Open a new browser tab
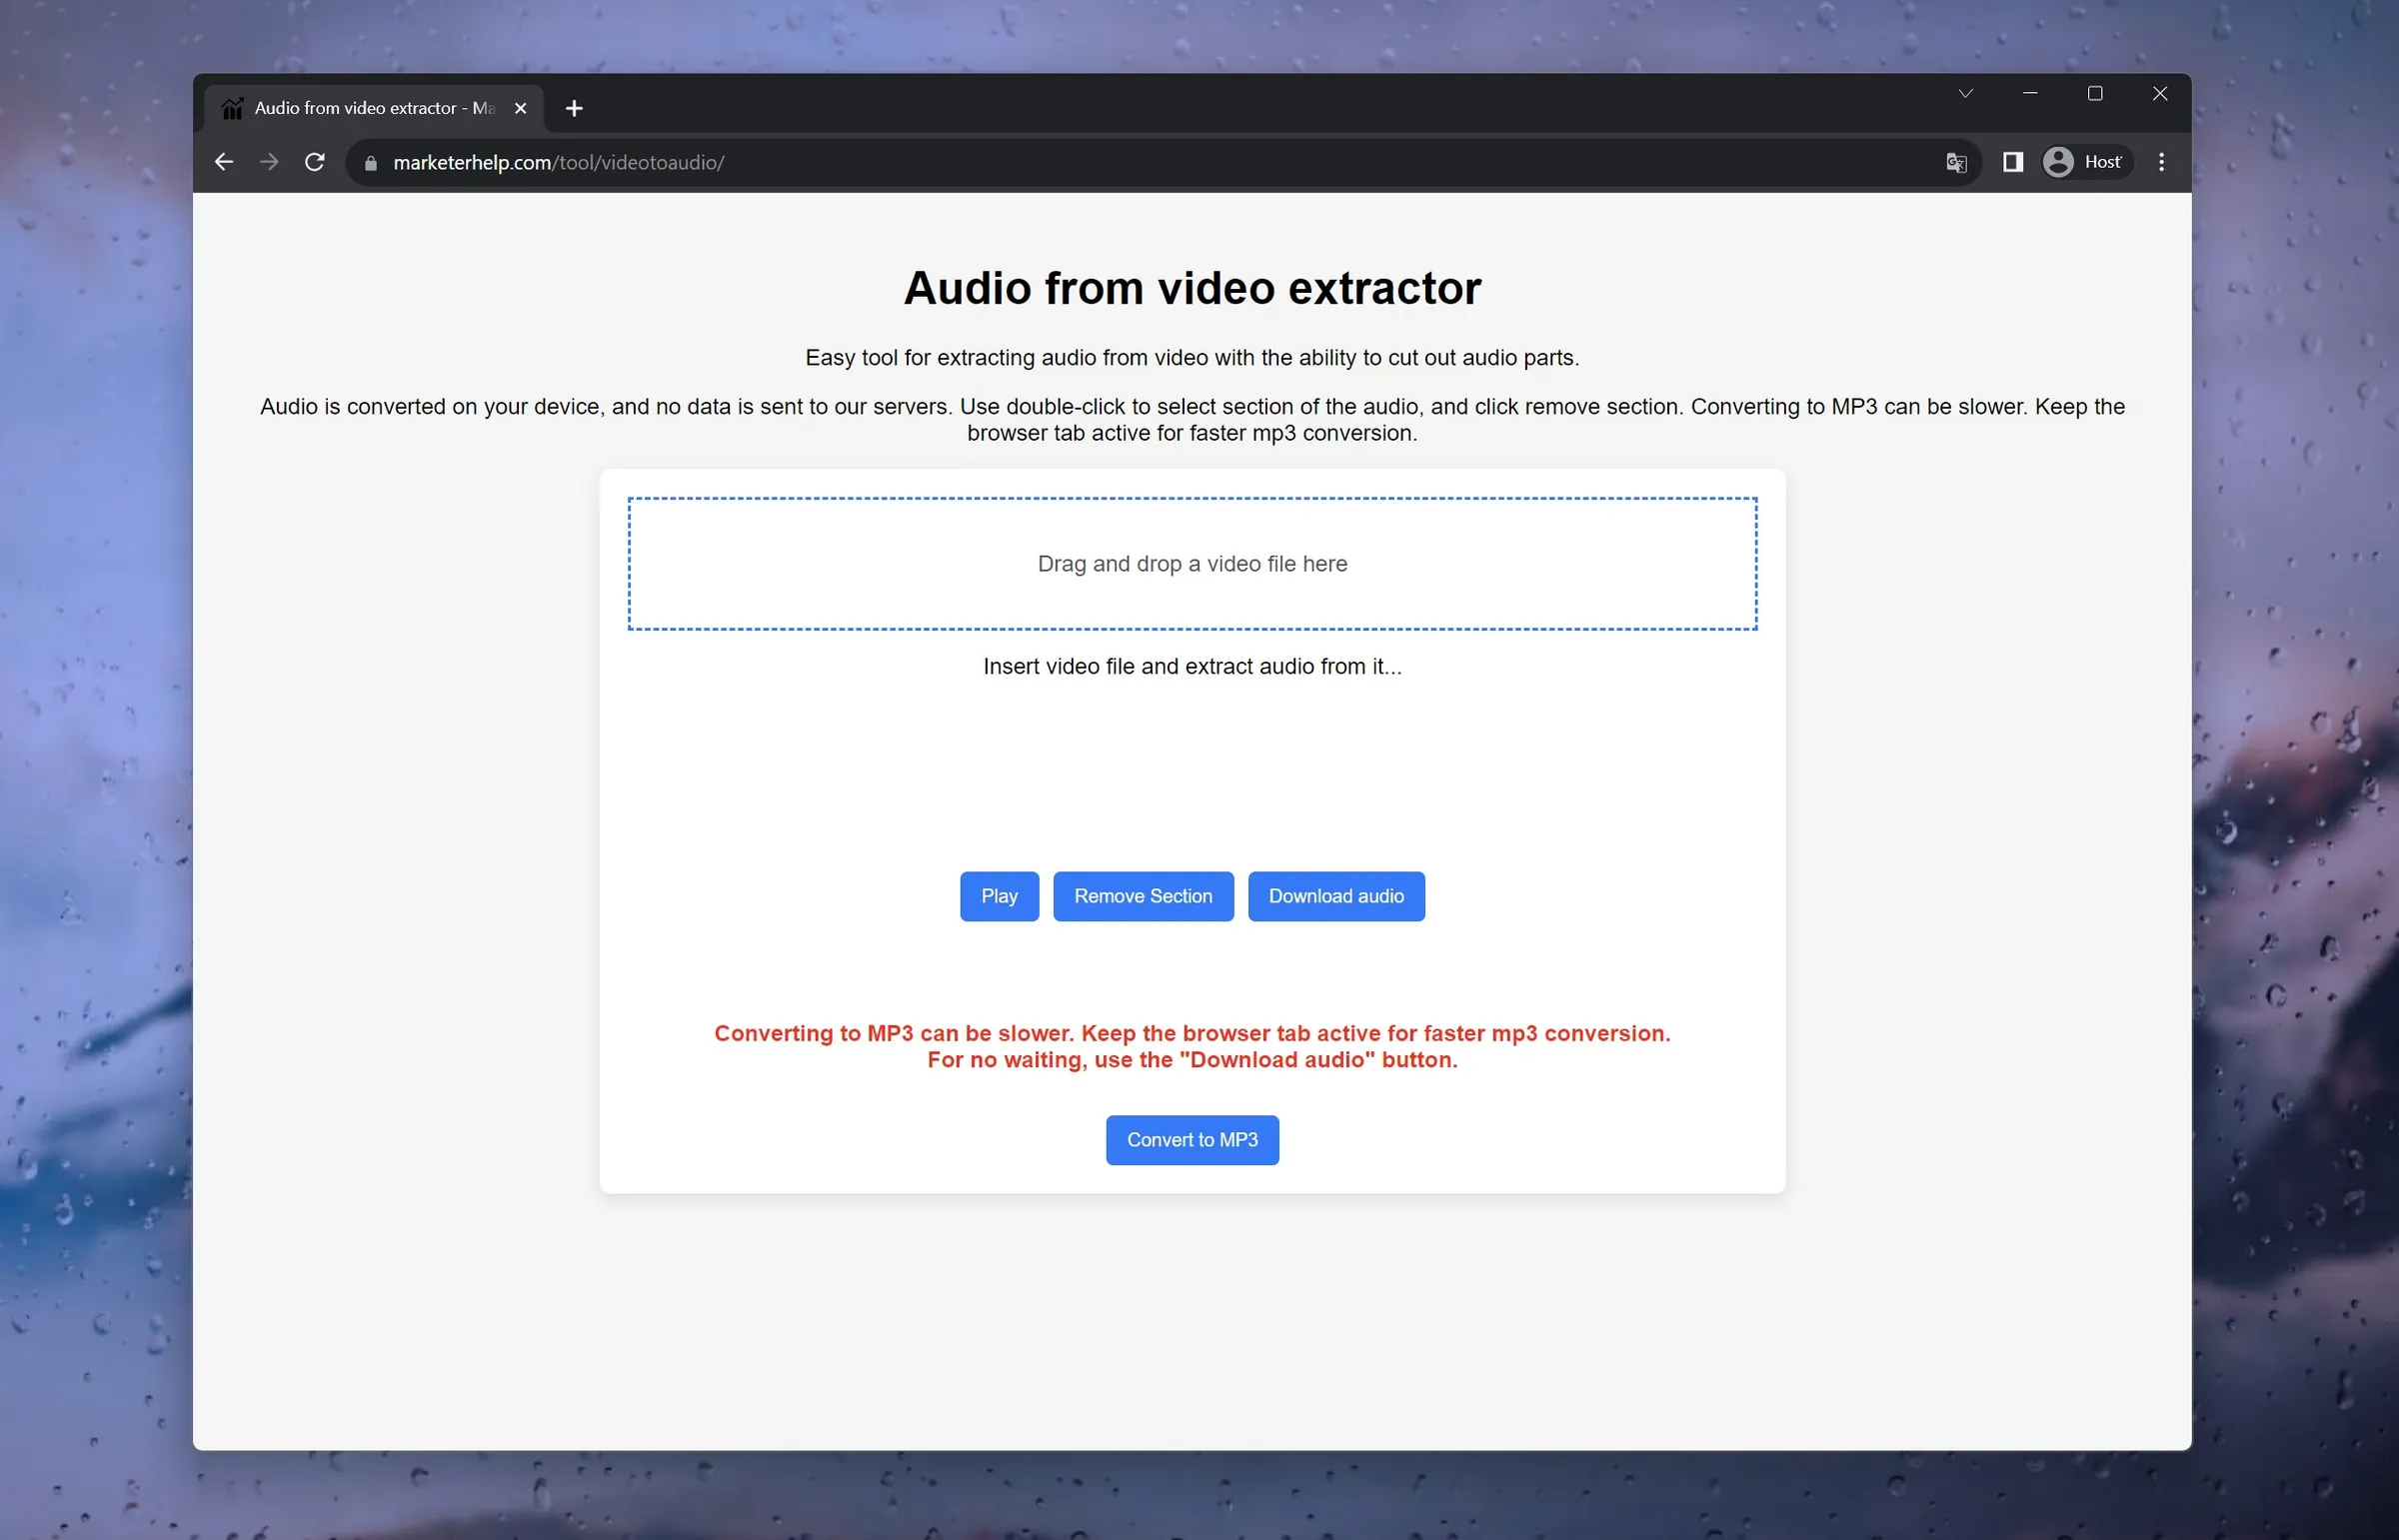Image resolution: width=2399 pixels, height=1540 pixels. pyautogui.click(x=573, y=107)
